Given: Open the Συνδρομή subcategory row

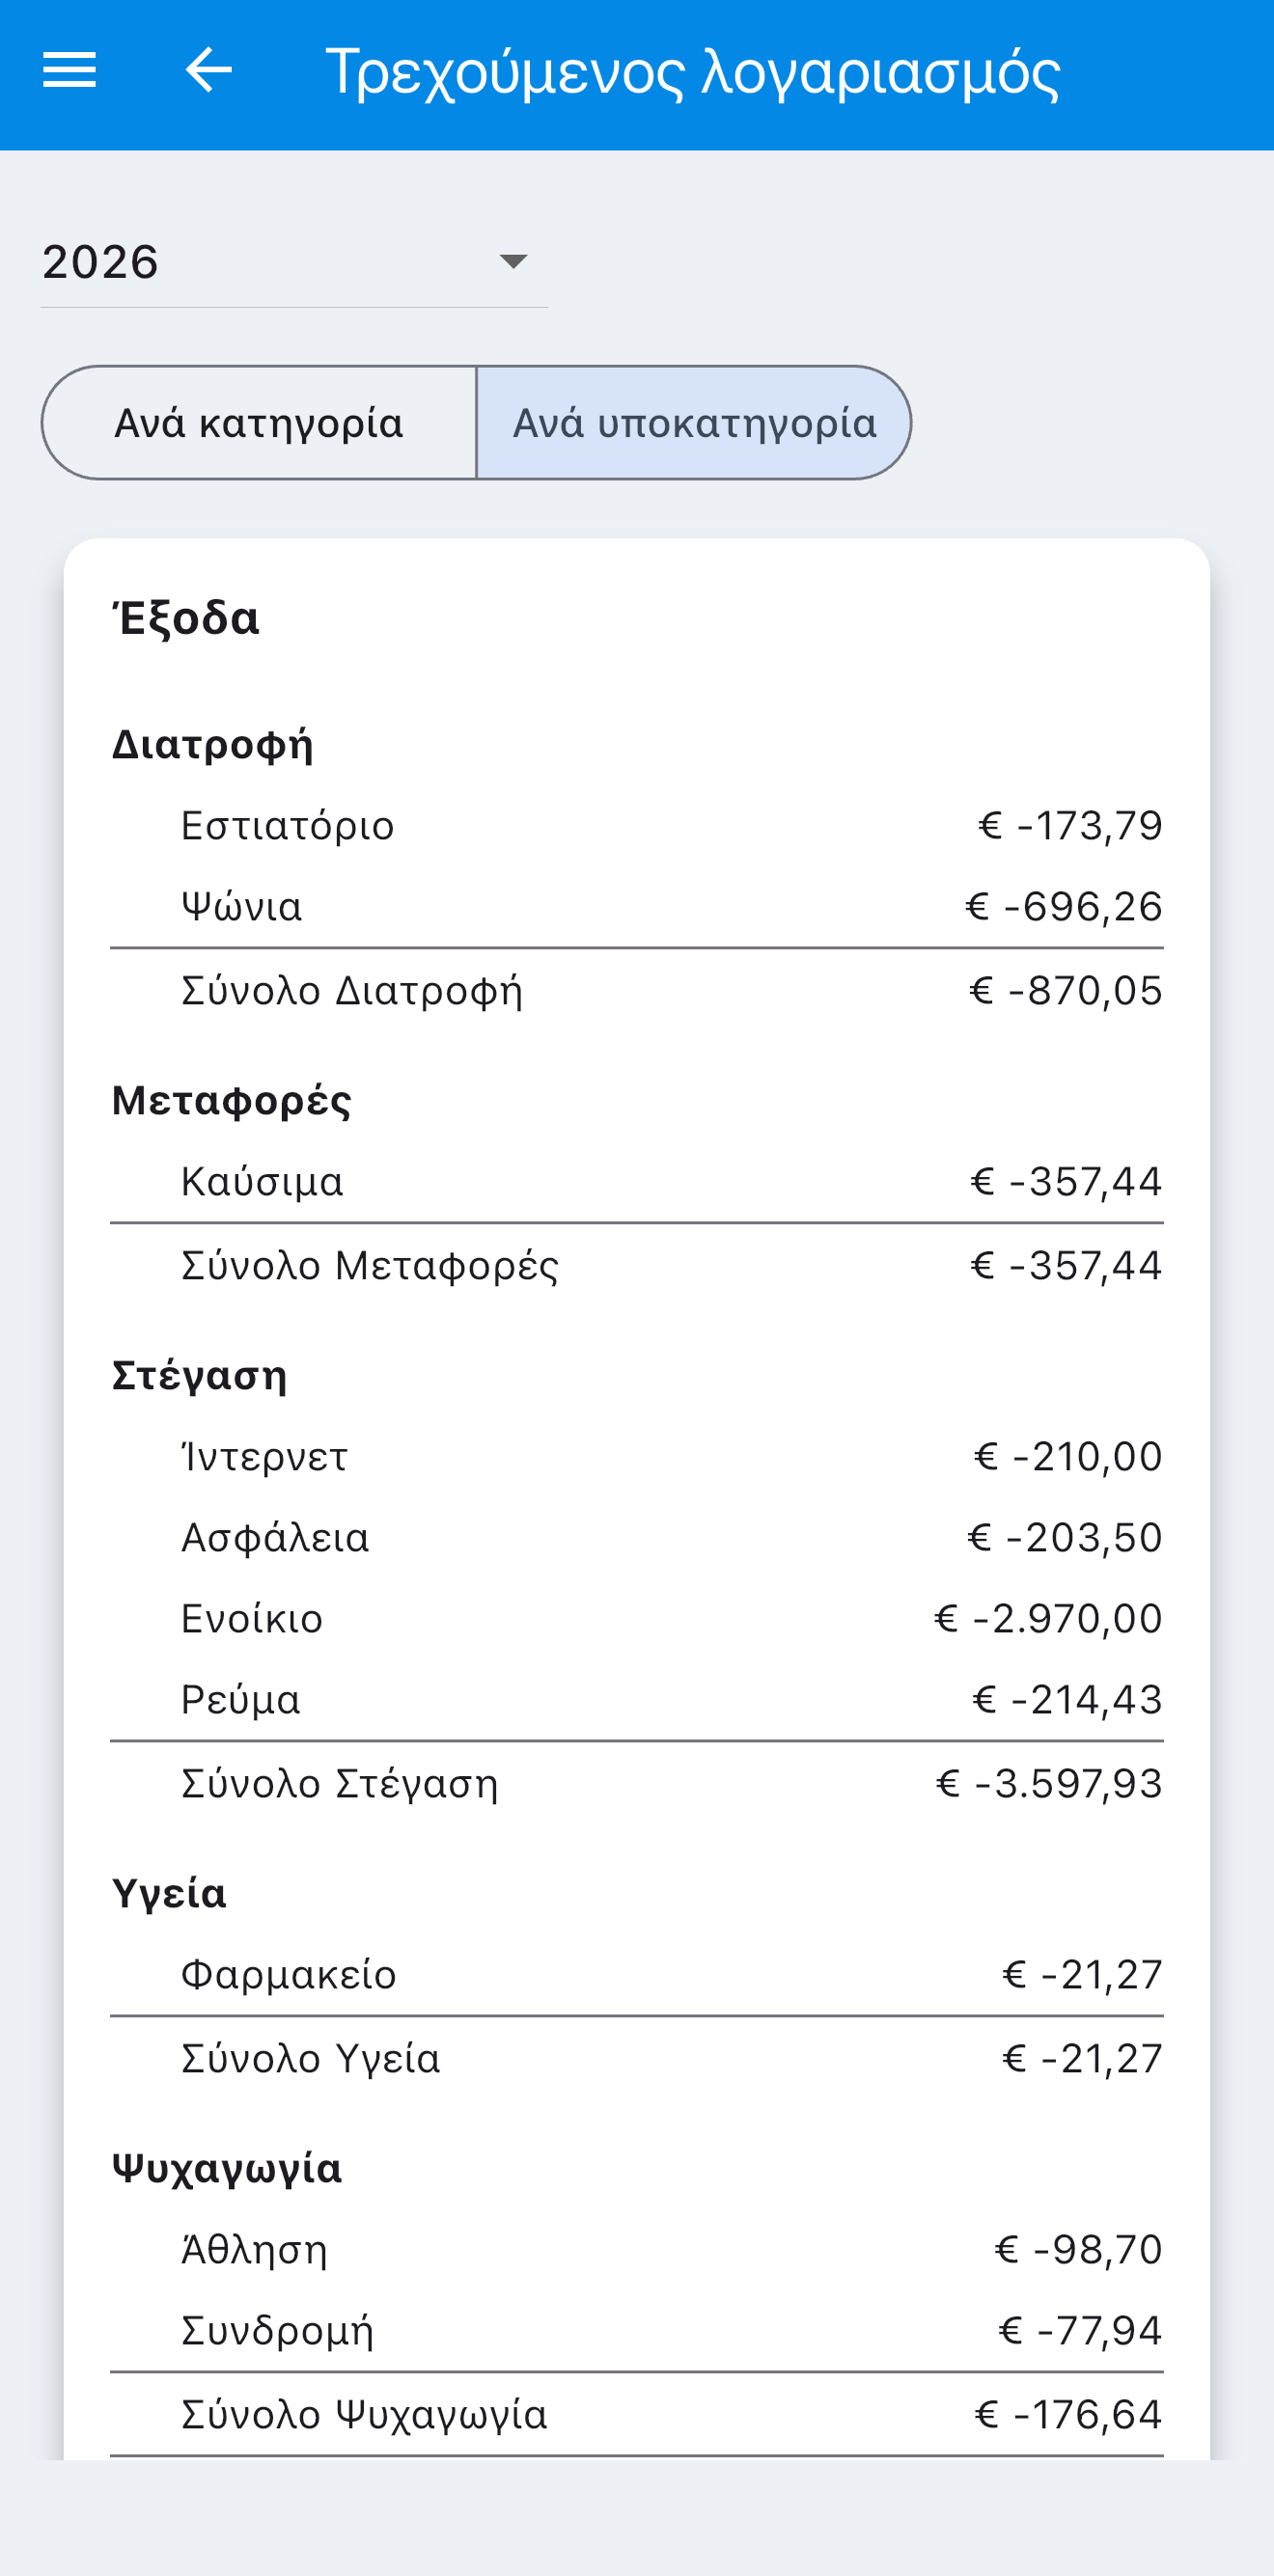Looking at the screenshot, I should 637,2331.
